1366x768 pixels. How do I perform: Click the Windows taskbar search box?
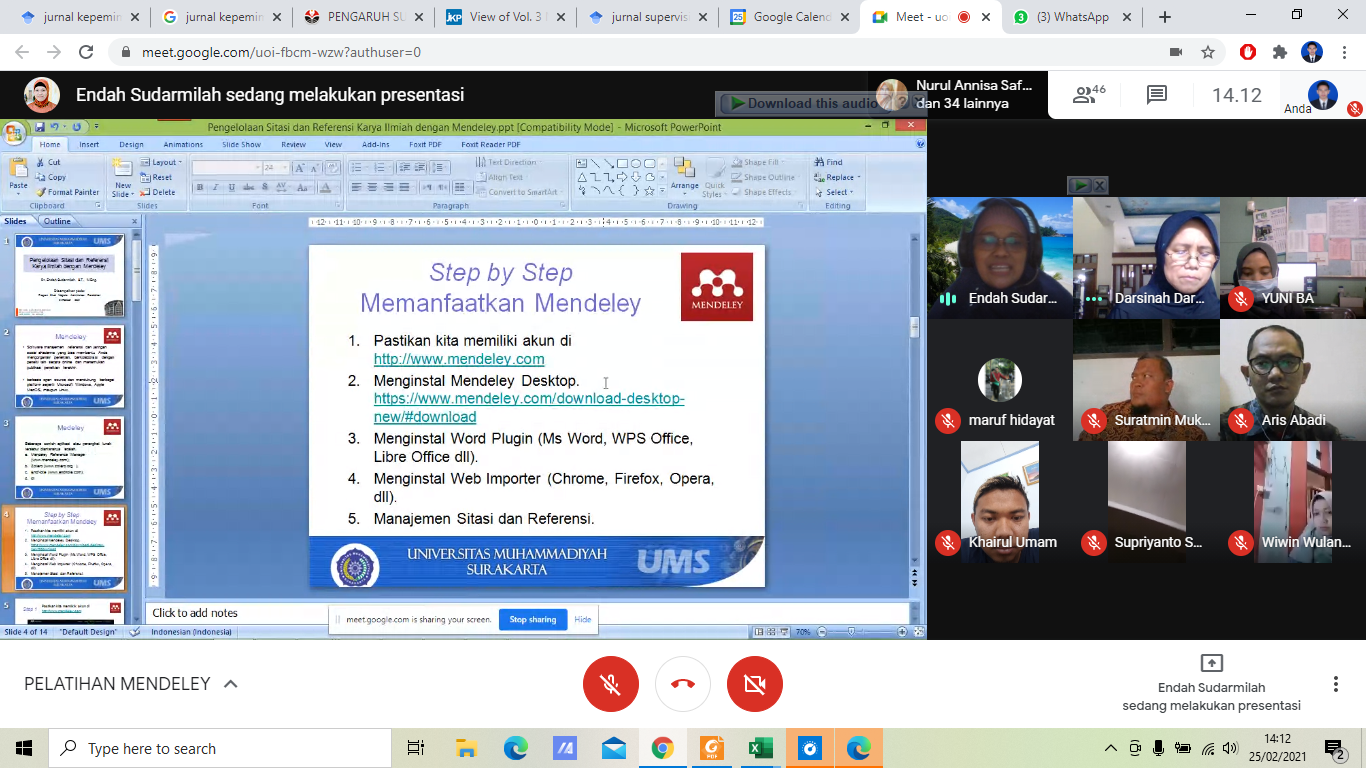click(220, 748)
